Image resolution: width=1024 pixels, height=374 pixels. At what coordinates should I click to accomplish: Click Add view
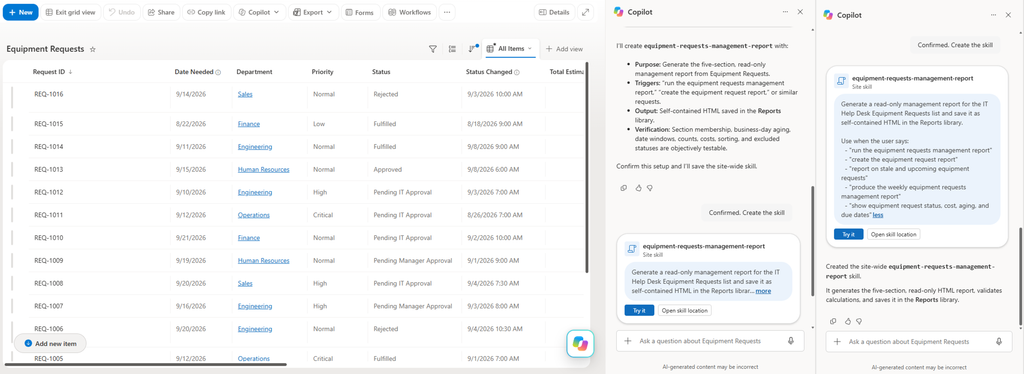coord(564,49)
